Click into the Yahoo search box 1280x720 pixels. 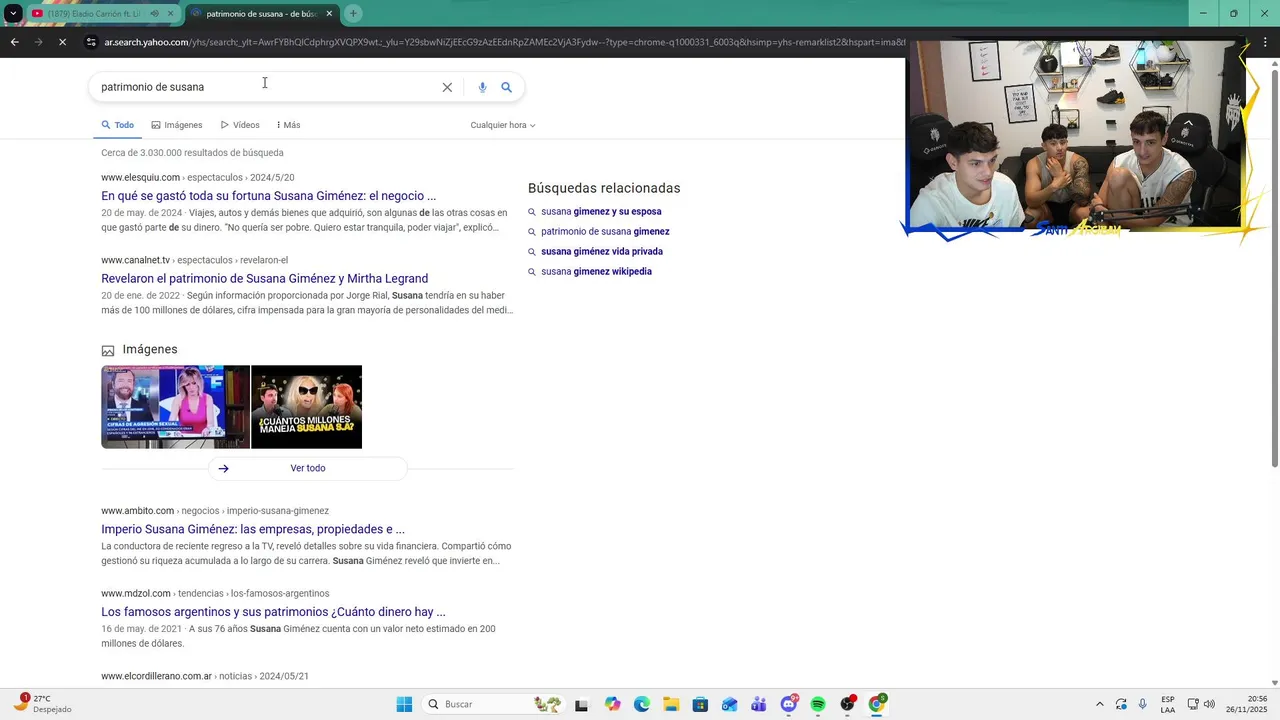pos(265,87)
